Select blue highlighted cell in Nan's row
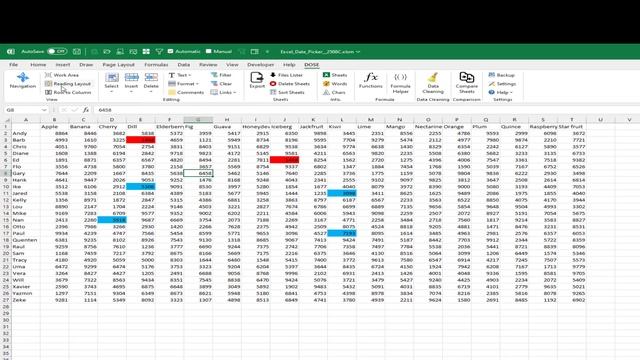This screenshot has width=640, height=360. coord(112,220)
